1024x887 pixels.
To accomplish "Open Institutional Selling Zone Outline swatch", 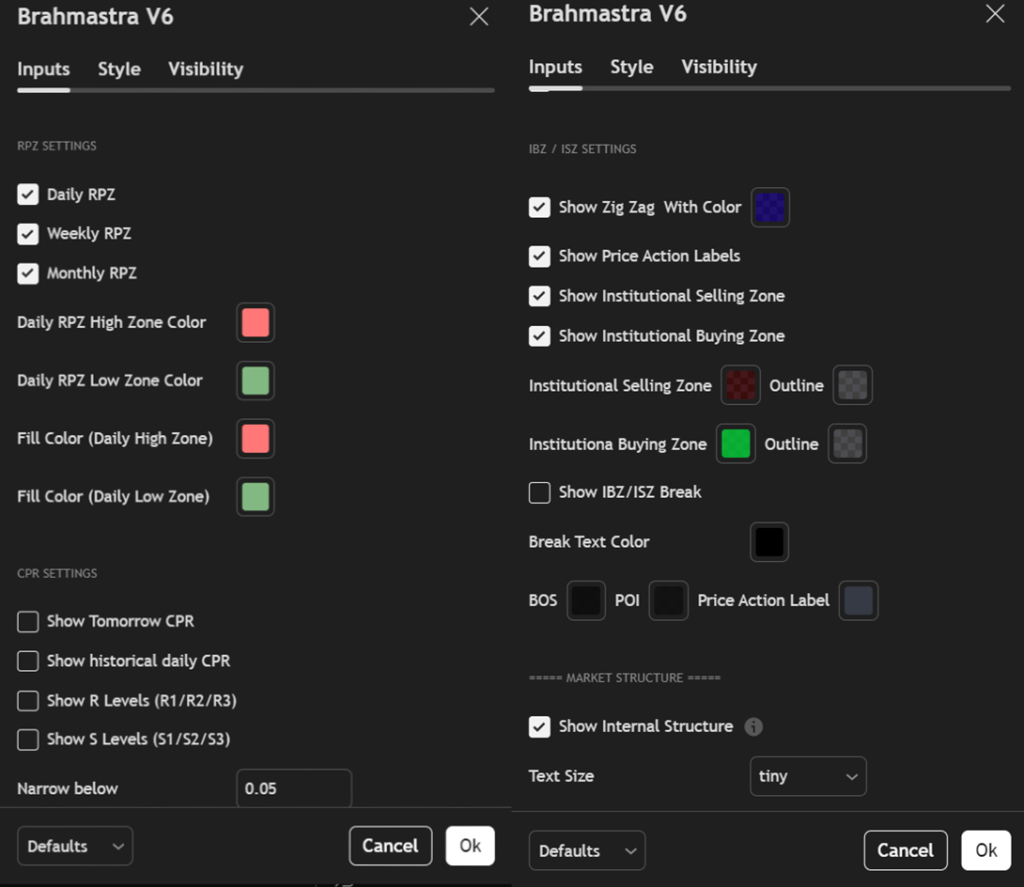I will point(852,385).
